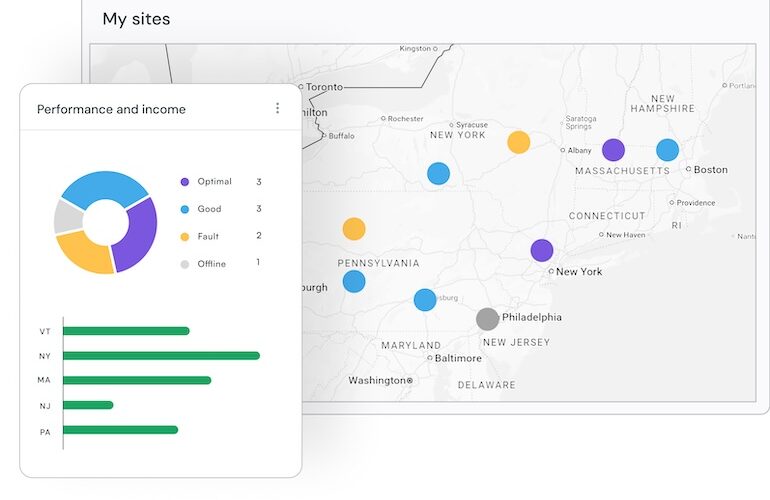Click the blue site marker below Syracuse
770x500 pixels.
click(x=439, y=173)
